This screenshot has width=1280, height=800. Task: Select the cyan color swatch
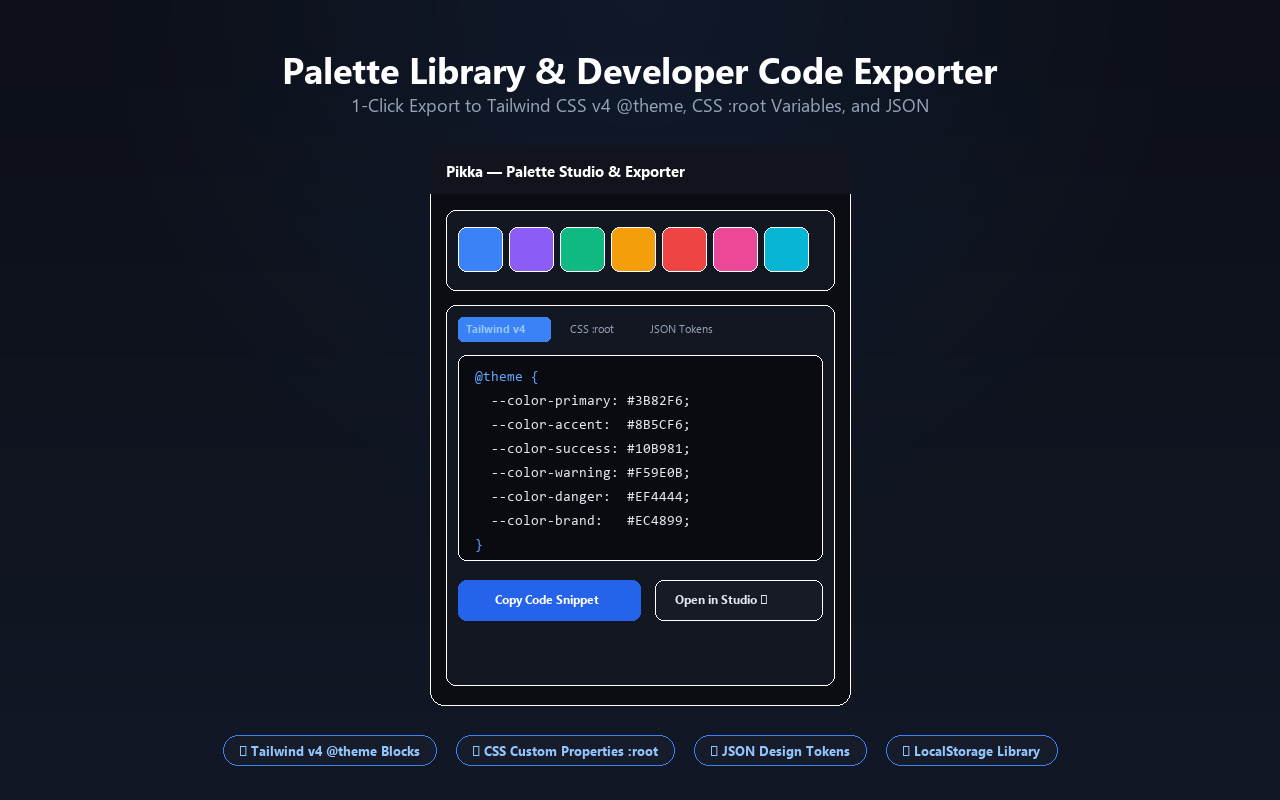point(786,249)
